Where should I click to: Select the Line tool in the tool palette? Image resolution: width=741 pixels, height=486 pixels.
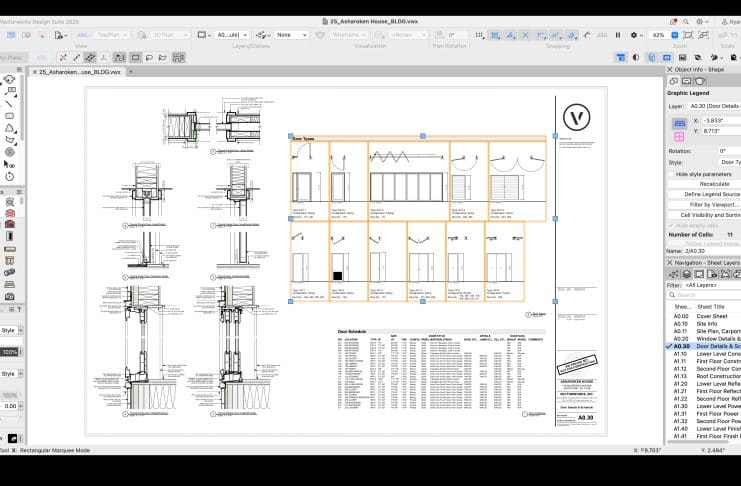coord(9,103)
